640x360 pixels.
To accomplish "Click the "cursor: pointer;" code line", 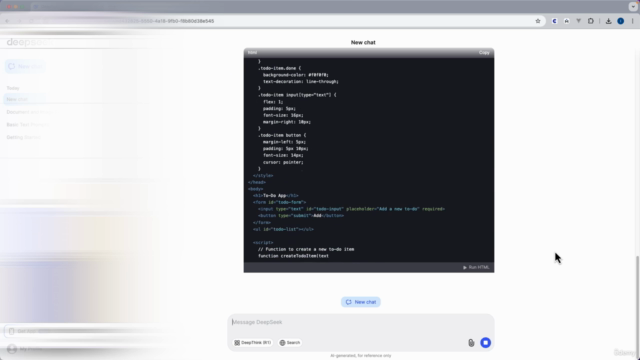I will [x=283, y=162].
